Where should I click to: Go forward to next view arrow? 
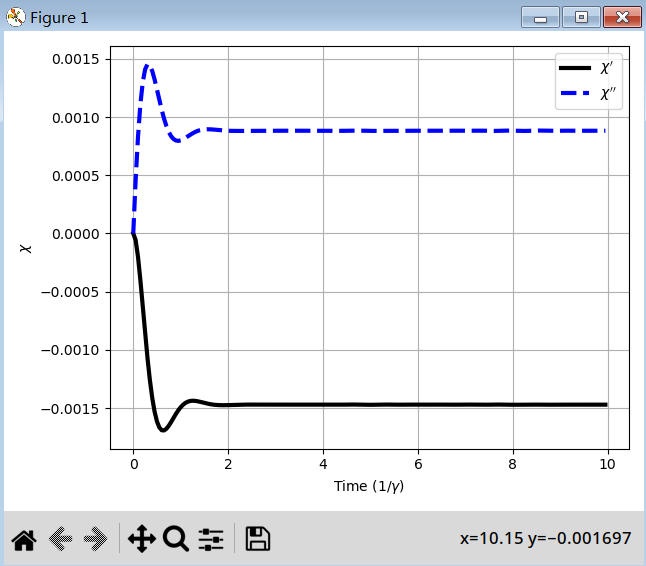click(x=95, y=540)
